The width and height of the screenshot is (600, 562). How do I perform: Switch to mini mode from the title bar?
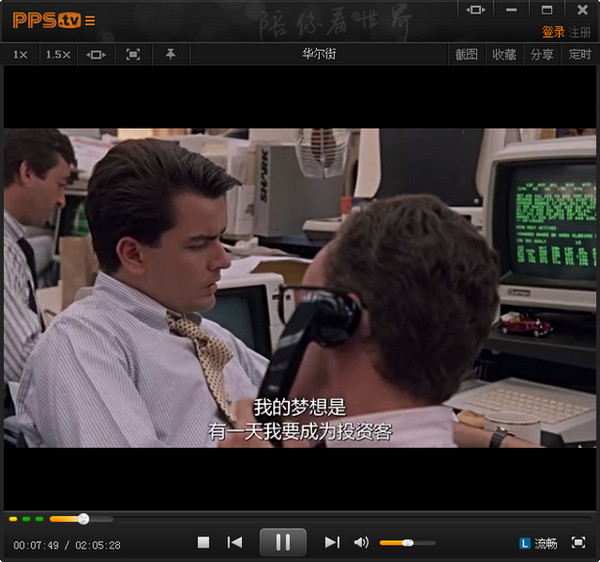476,10
